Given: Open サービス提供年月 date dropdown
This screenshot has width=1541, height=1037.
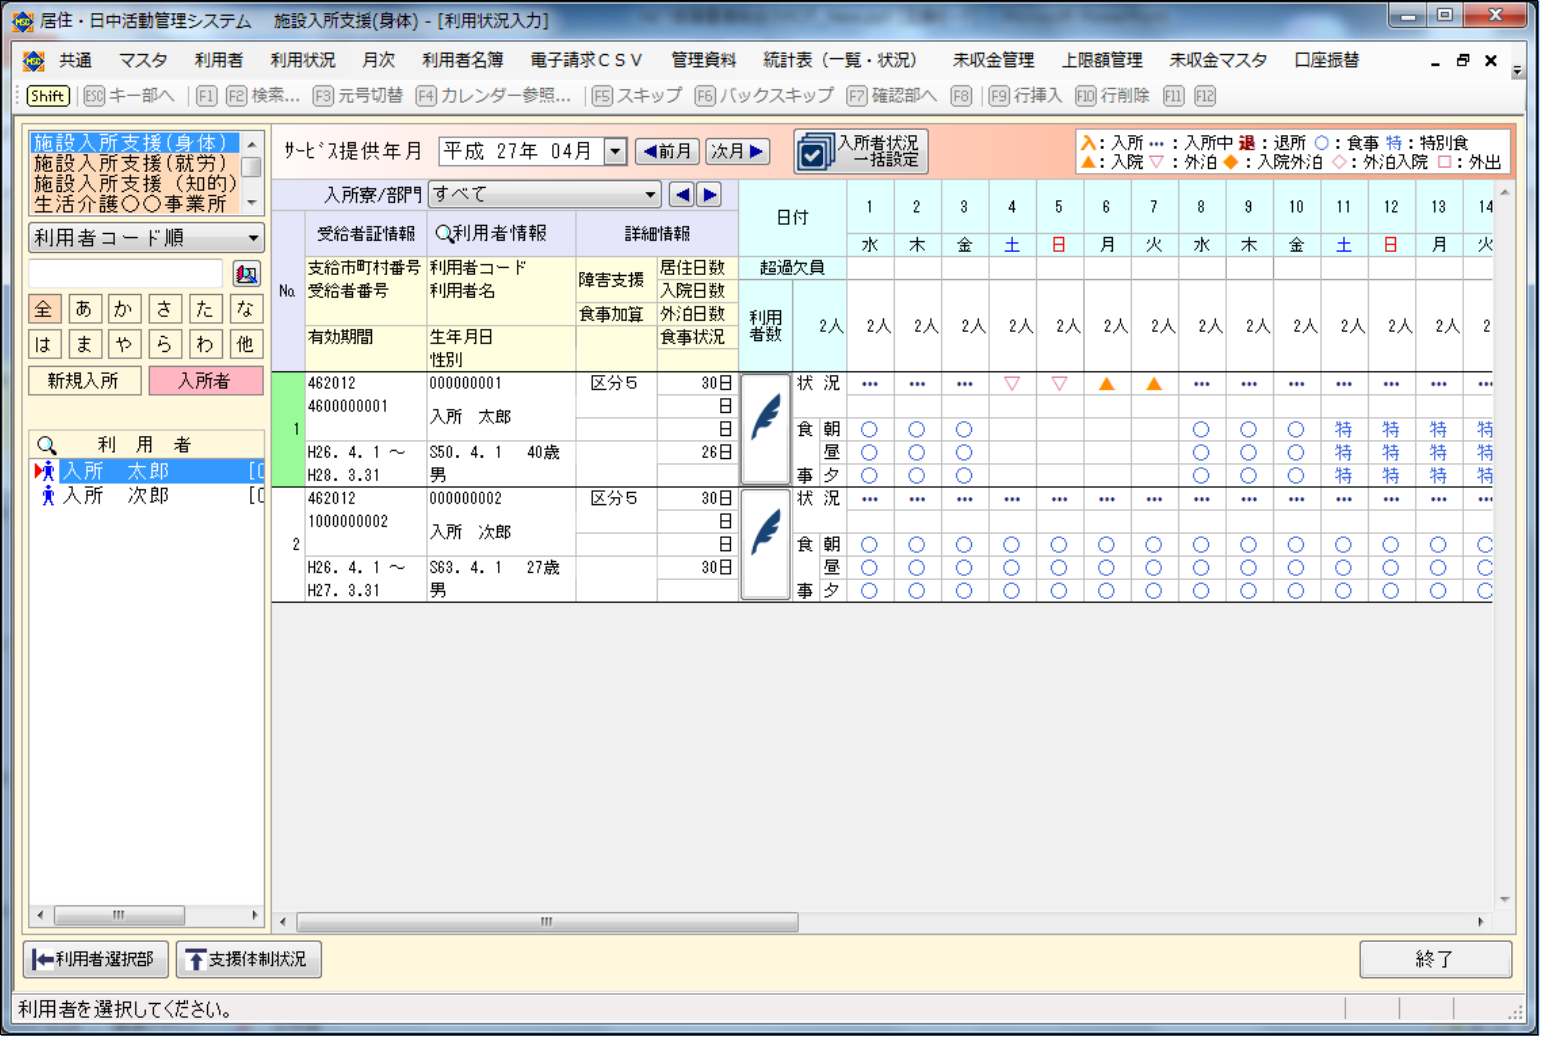Looking at the screenshot, I should (x=616, y=152).
